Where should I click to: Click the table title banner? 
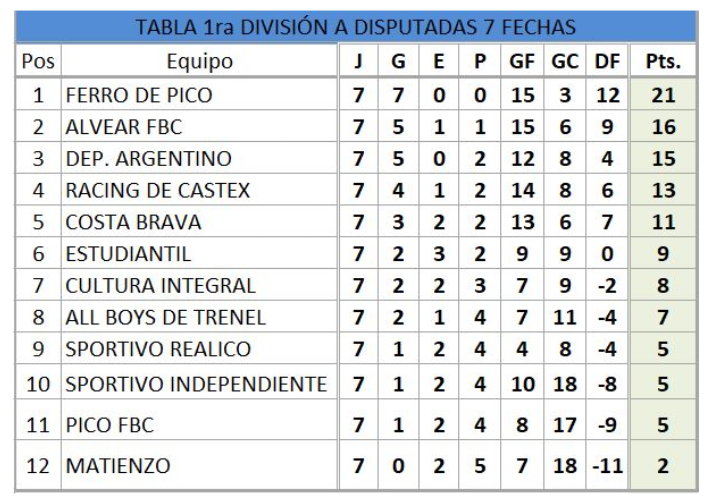[x=354, y=25]
